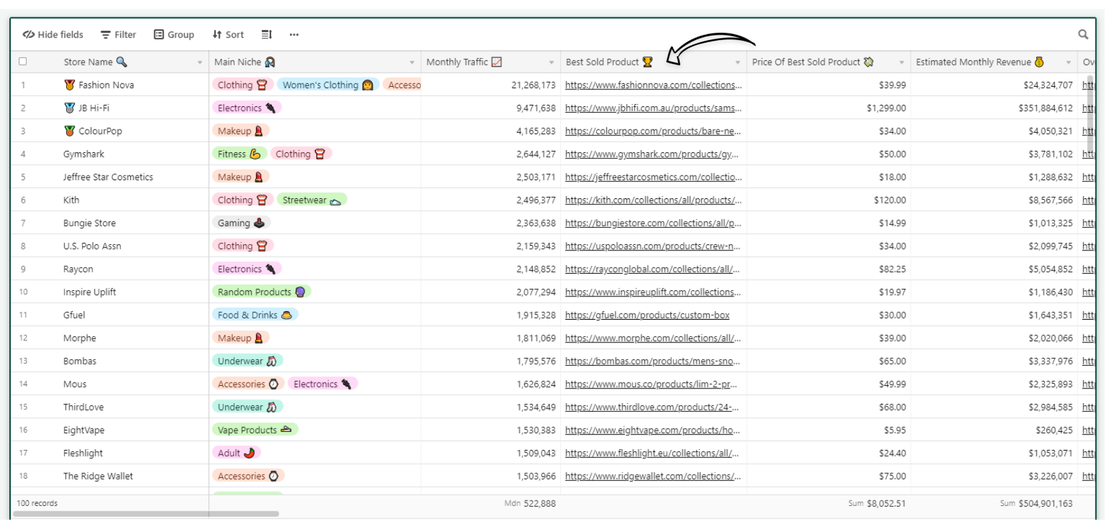1105x520 pixels.
Task: Open the Fashion Nova product link
Action: (x=653, y=85)
